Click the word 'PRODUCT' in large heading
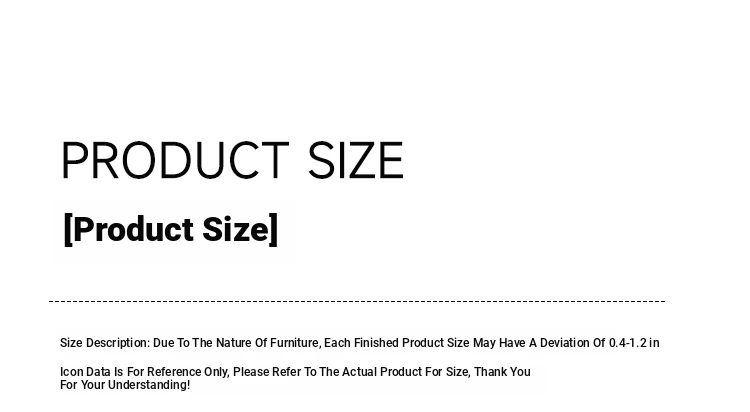Screen dimensions: 750x412 click(x=175, y=160)
